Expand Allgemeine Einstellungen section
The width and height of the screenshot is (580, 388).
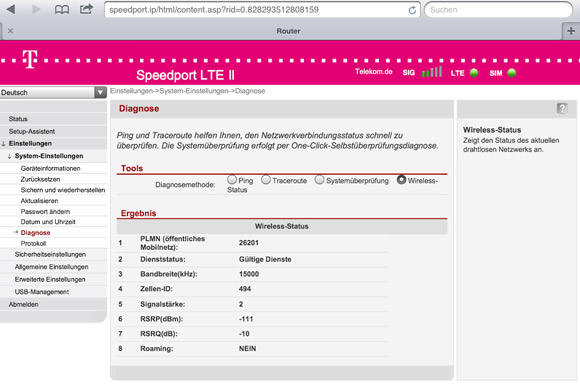point(51,267)
